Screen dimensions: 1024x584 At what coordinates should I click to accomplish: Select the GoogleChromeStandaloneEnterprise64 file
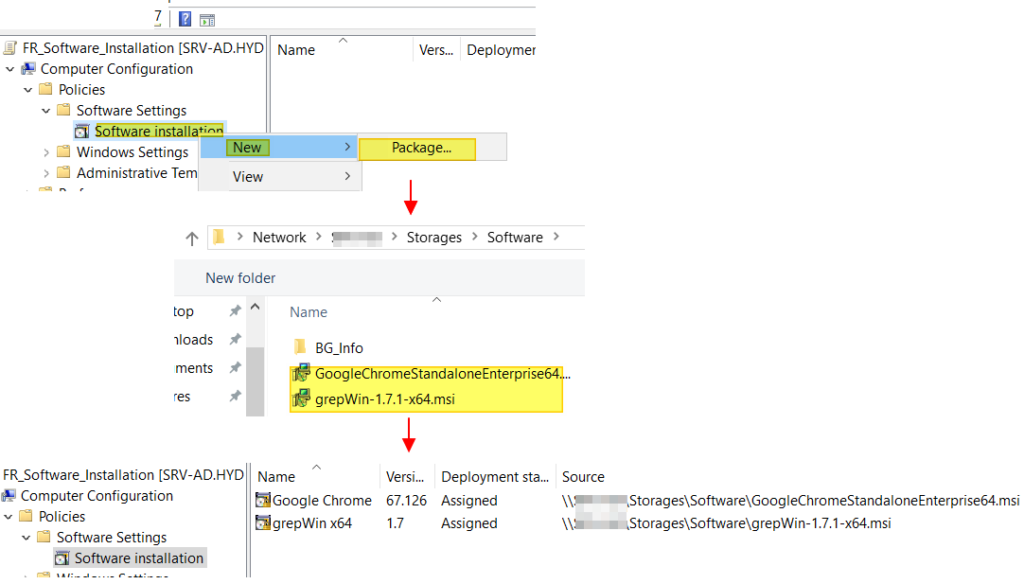pyautogui.click(x=442, y=374)
